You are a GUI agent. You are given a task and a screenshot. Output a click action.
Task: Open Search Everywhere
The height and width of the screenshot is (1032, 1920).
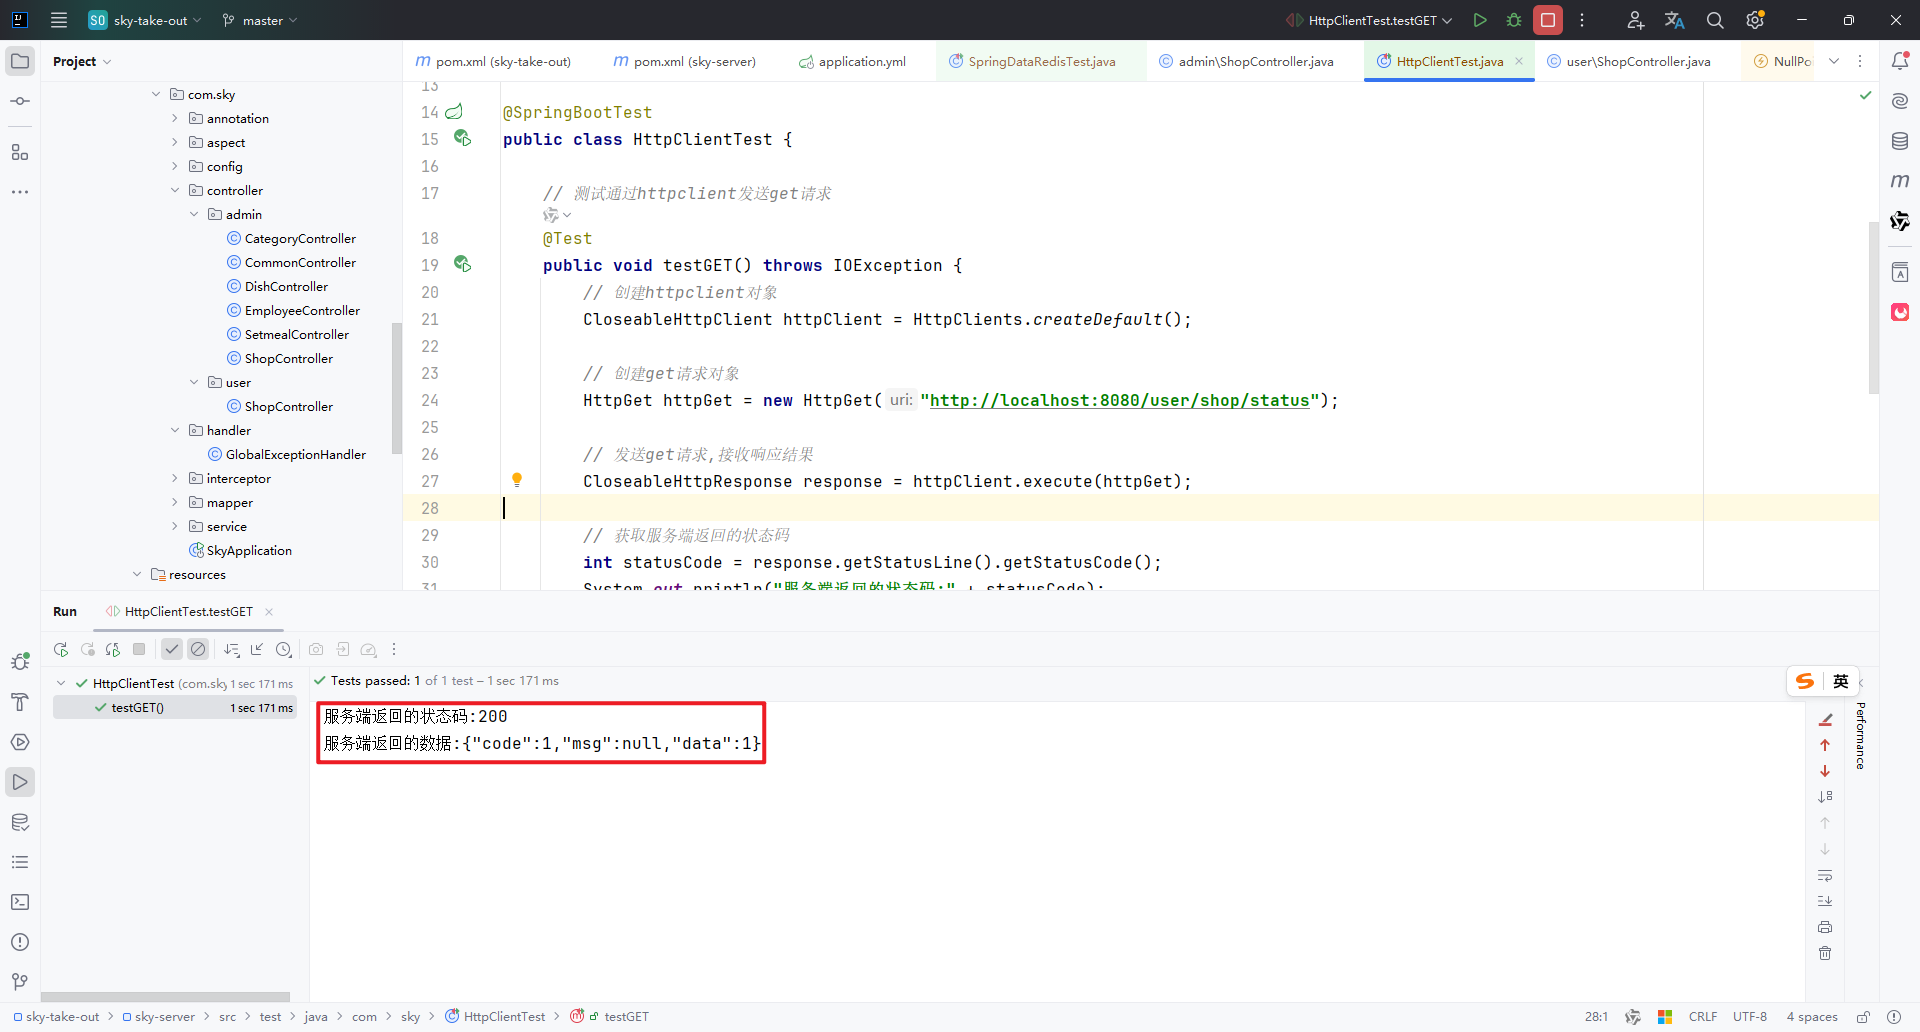pos(1715,20)
